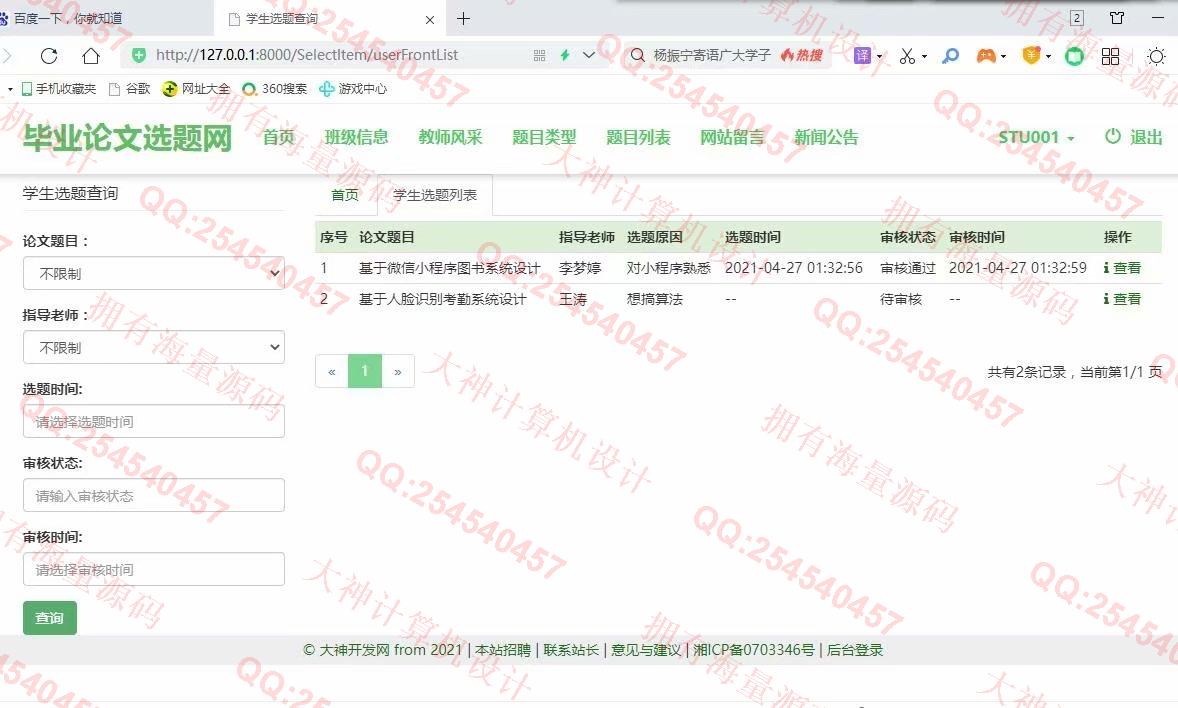Click the green circular extension icon

coord(1074,56)
